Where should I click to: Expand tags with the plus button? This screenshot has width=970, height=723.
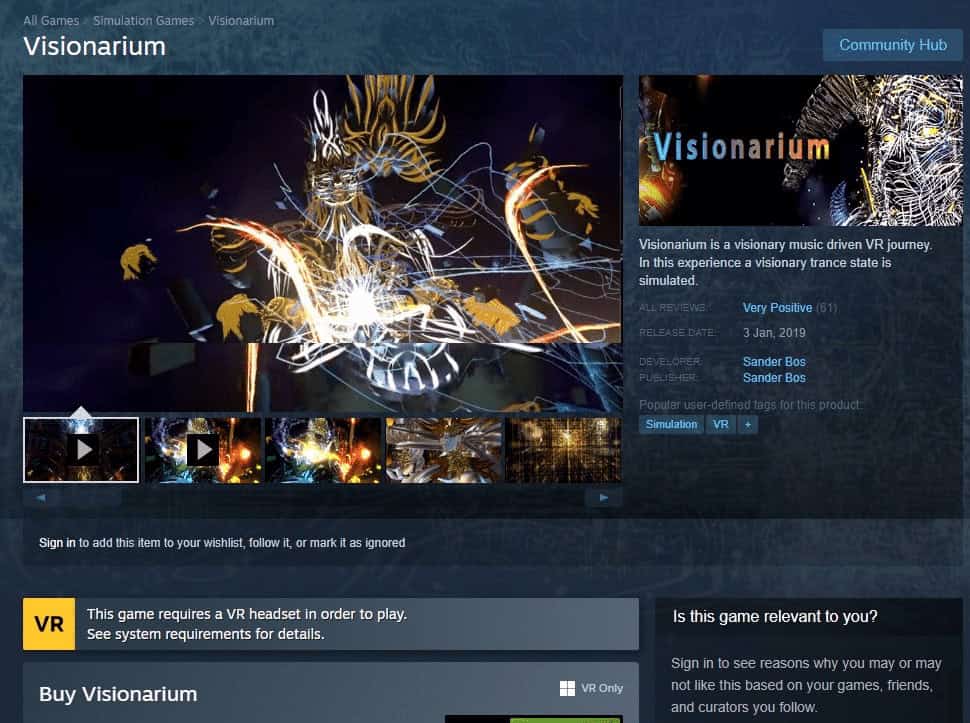pyautogui.click(x=747, y=424)
